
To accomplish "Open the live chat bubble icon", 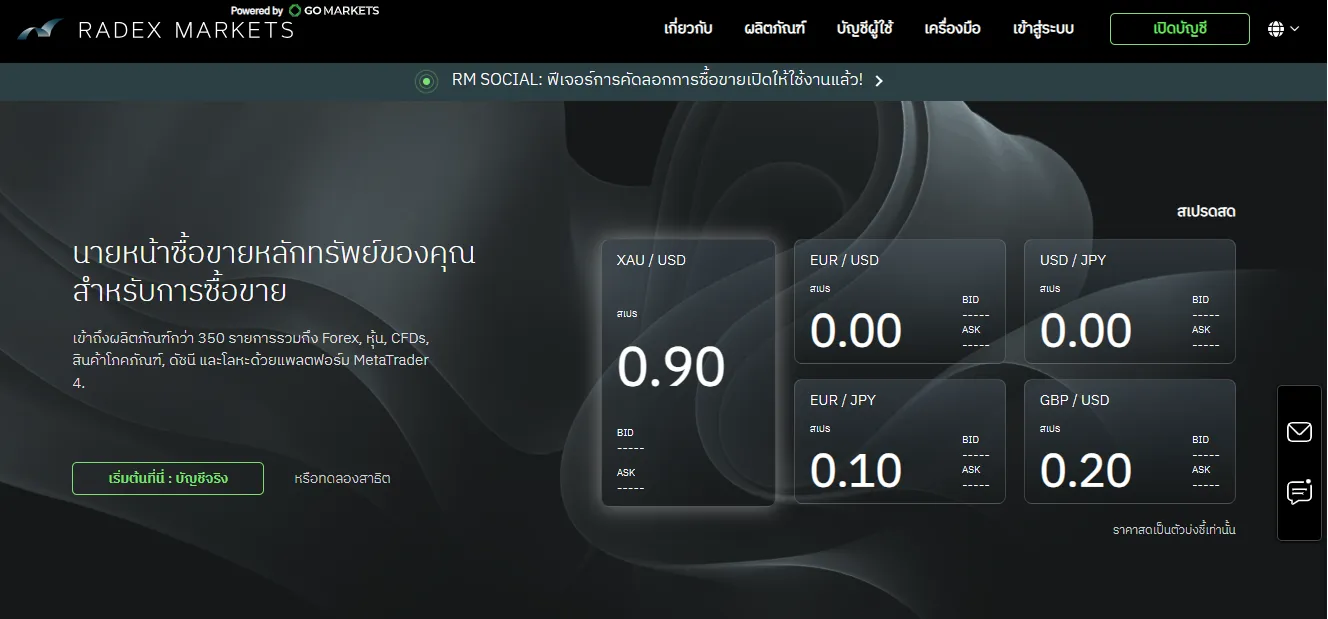I will [1299, 492].
